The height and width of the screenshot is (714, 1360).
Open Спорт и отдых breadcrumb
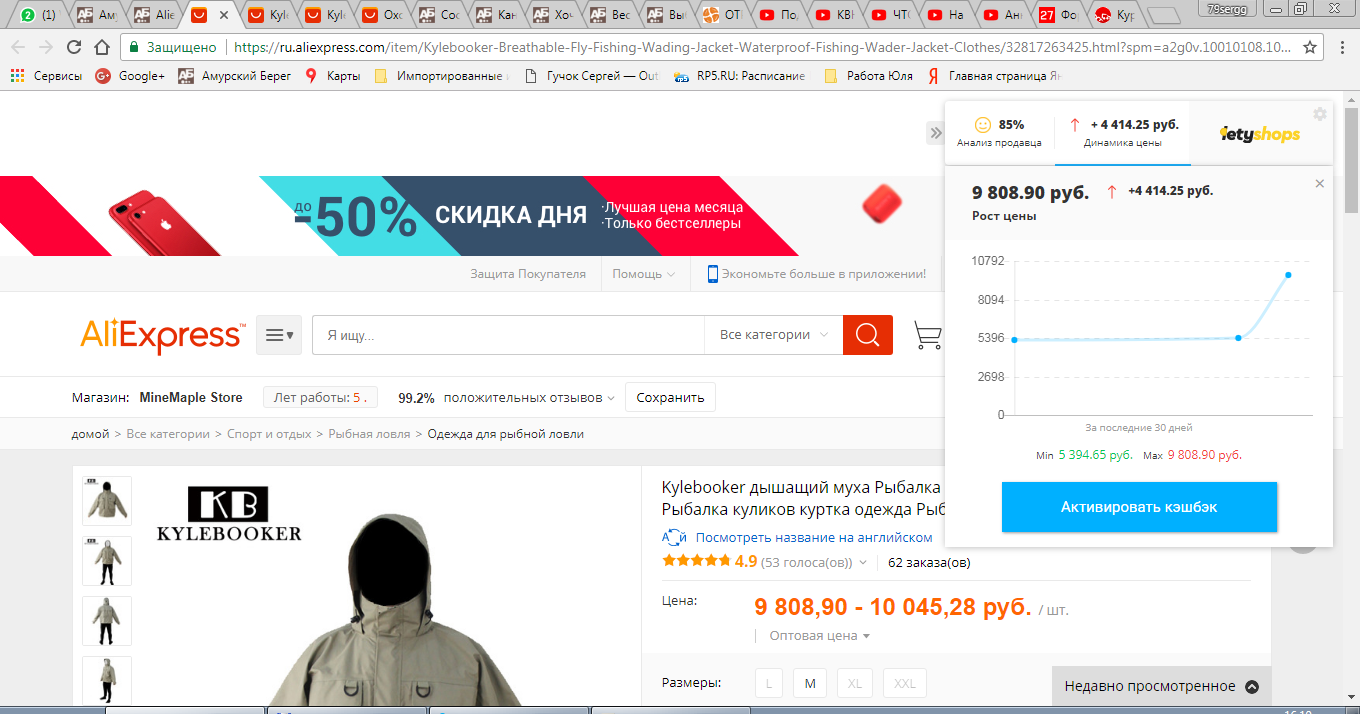pos(268,434)
